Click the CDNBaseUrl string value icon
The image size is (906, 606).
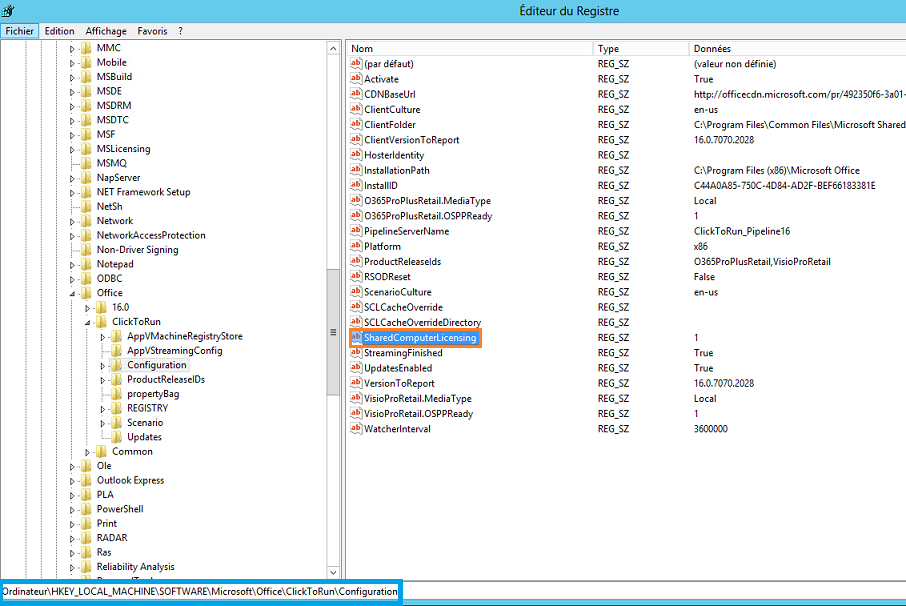pyautogui.click(x=356, y=94)
